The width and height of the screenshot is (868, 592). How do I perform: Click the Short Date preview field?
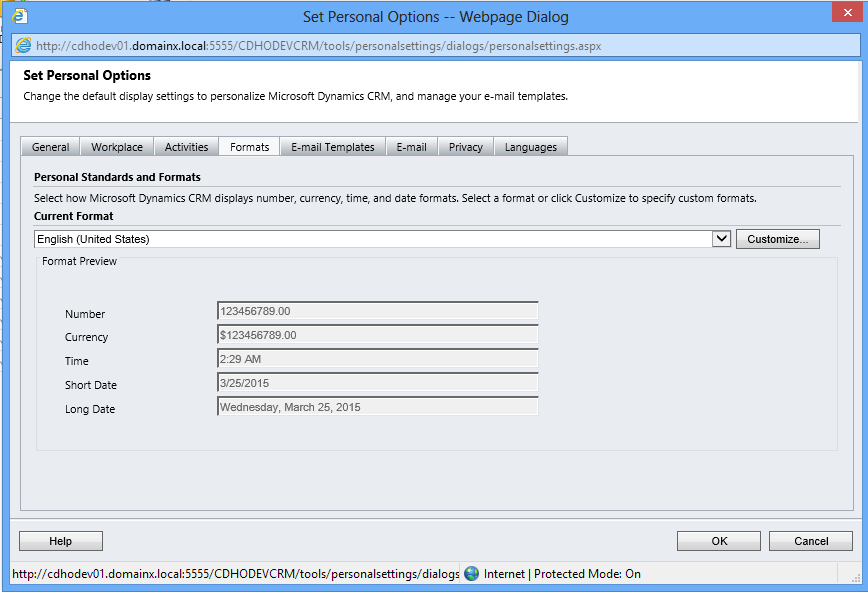(x=378, y=383)
